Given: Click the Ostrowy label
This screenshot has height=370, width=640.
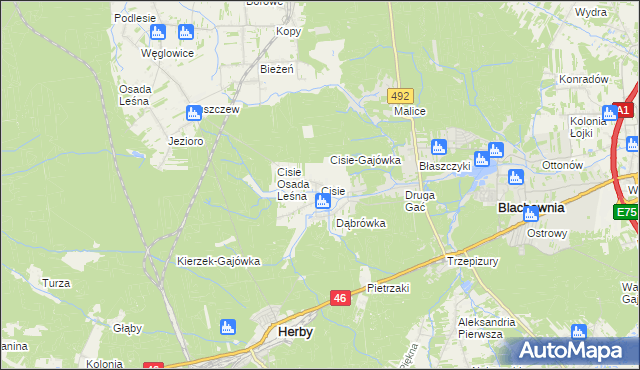Looking at the screenshot, I should tap(547, 233).
